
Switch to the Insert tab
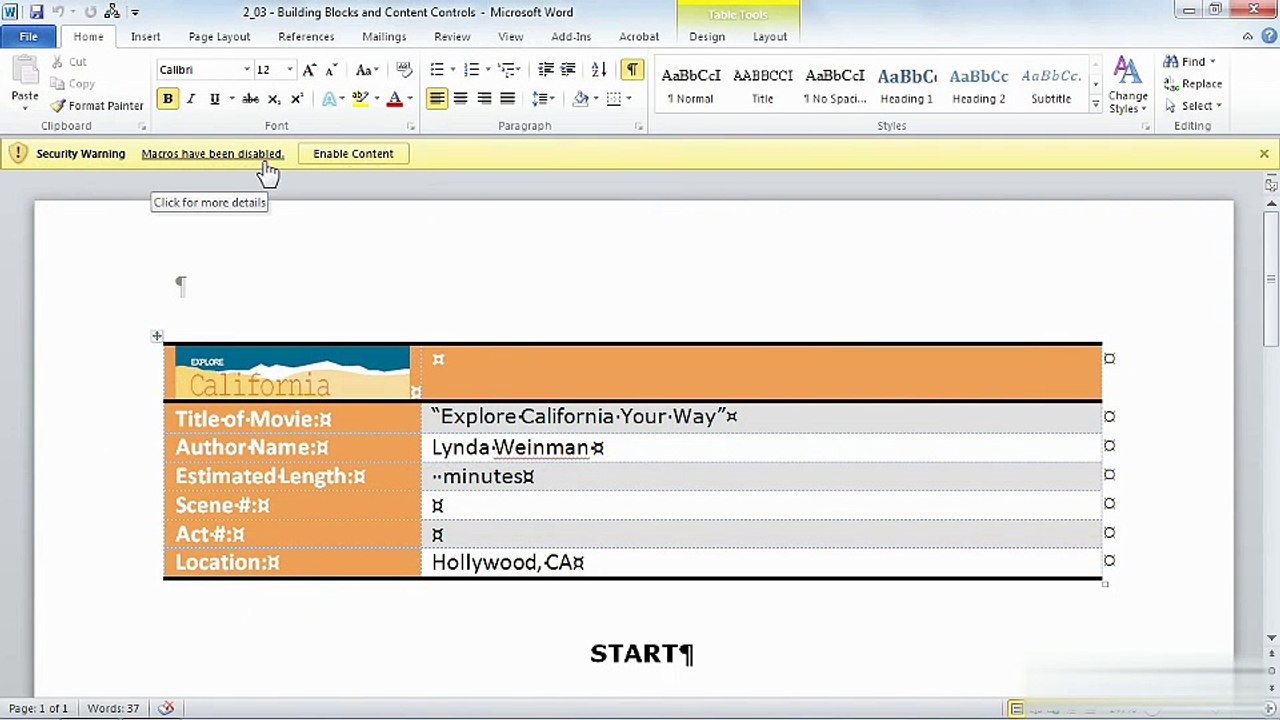145,36
